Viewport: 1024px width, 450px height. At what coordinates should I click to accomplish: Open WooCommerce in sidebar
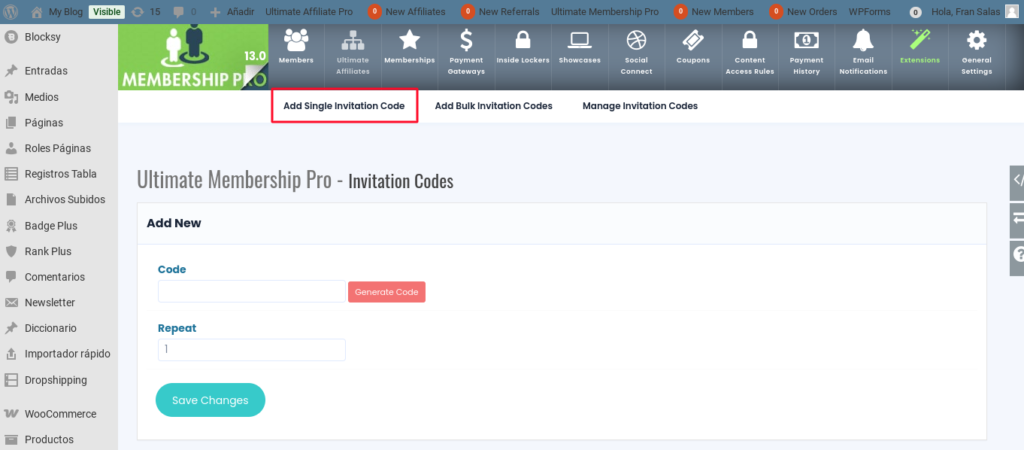(x=59, y=413)
